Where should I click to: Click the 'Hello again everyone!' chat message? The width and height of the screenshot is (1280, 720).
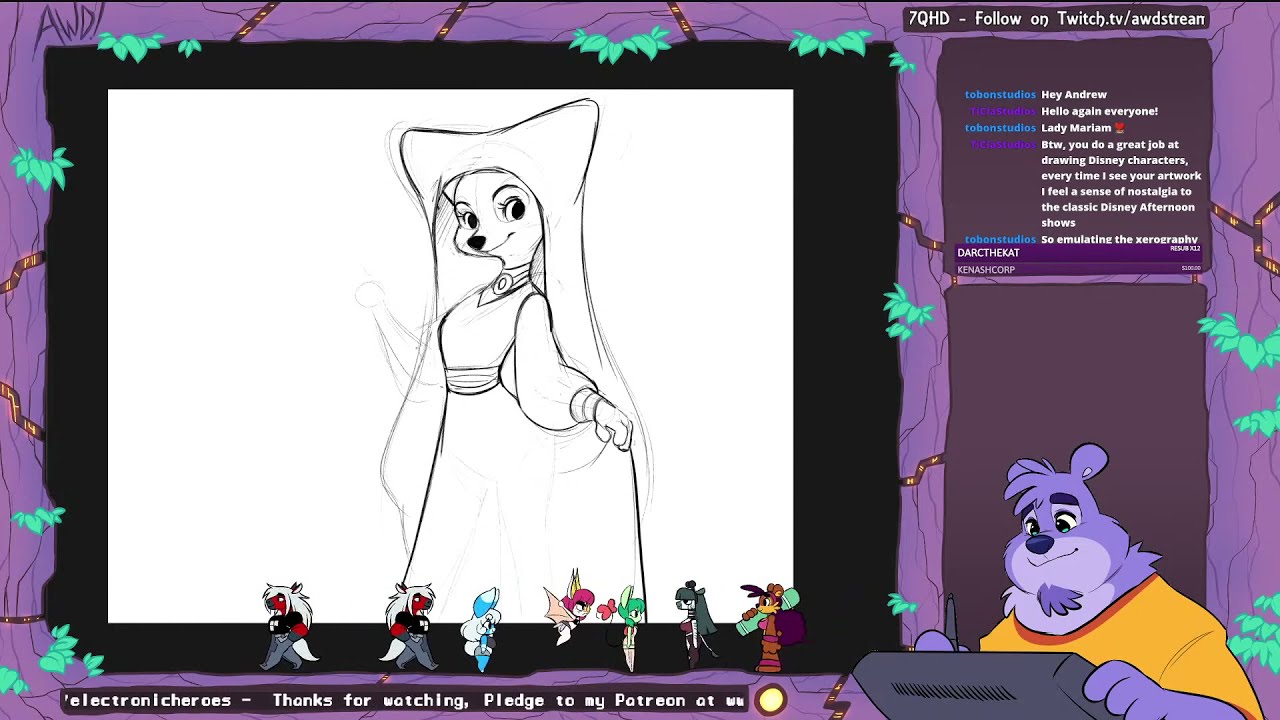point(1099,111)
